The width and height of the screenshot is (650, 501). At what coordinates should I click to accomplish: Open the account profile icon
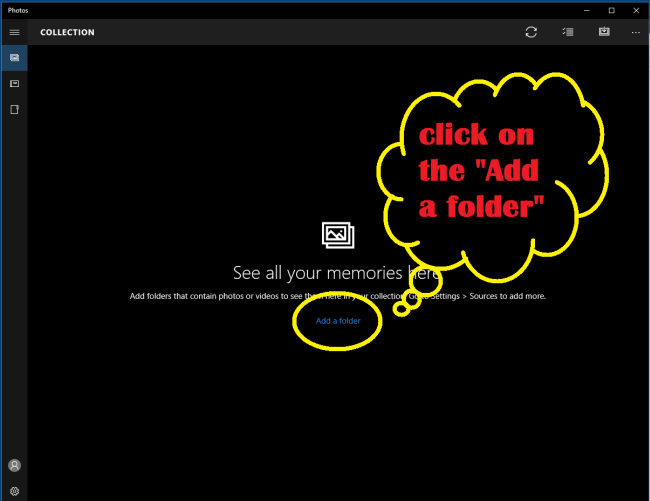(15, 465)
